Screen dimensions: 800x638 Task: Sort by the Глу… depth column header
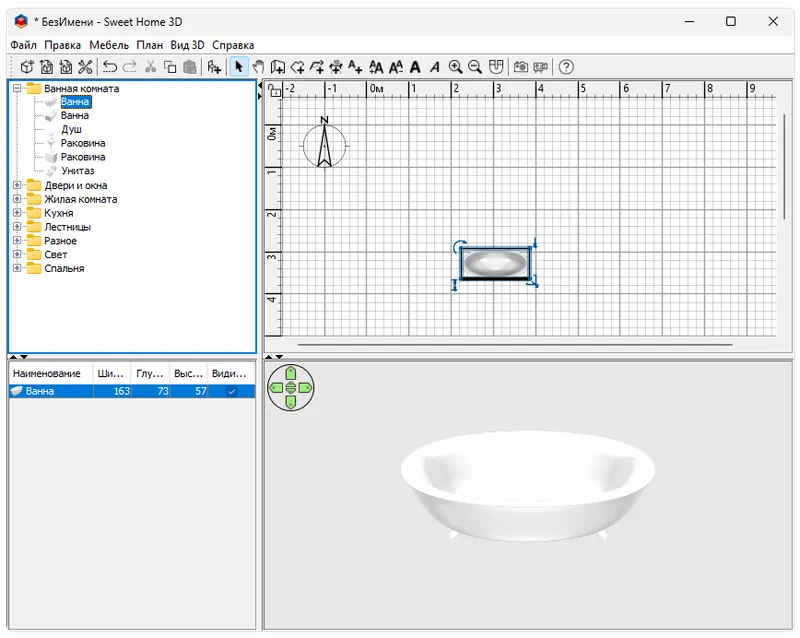[x=150, y=374]
